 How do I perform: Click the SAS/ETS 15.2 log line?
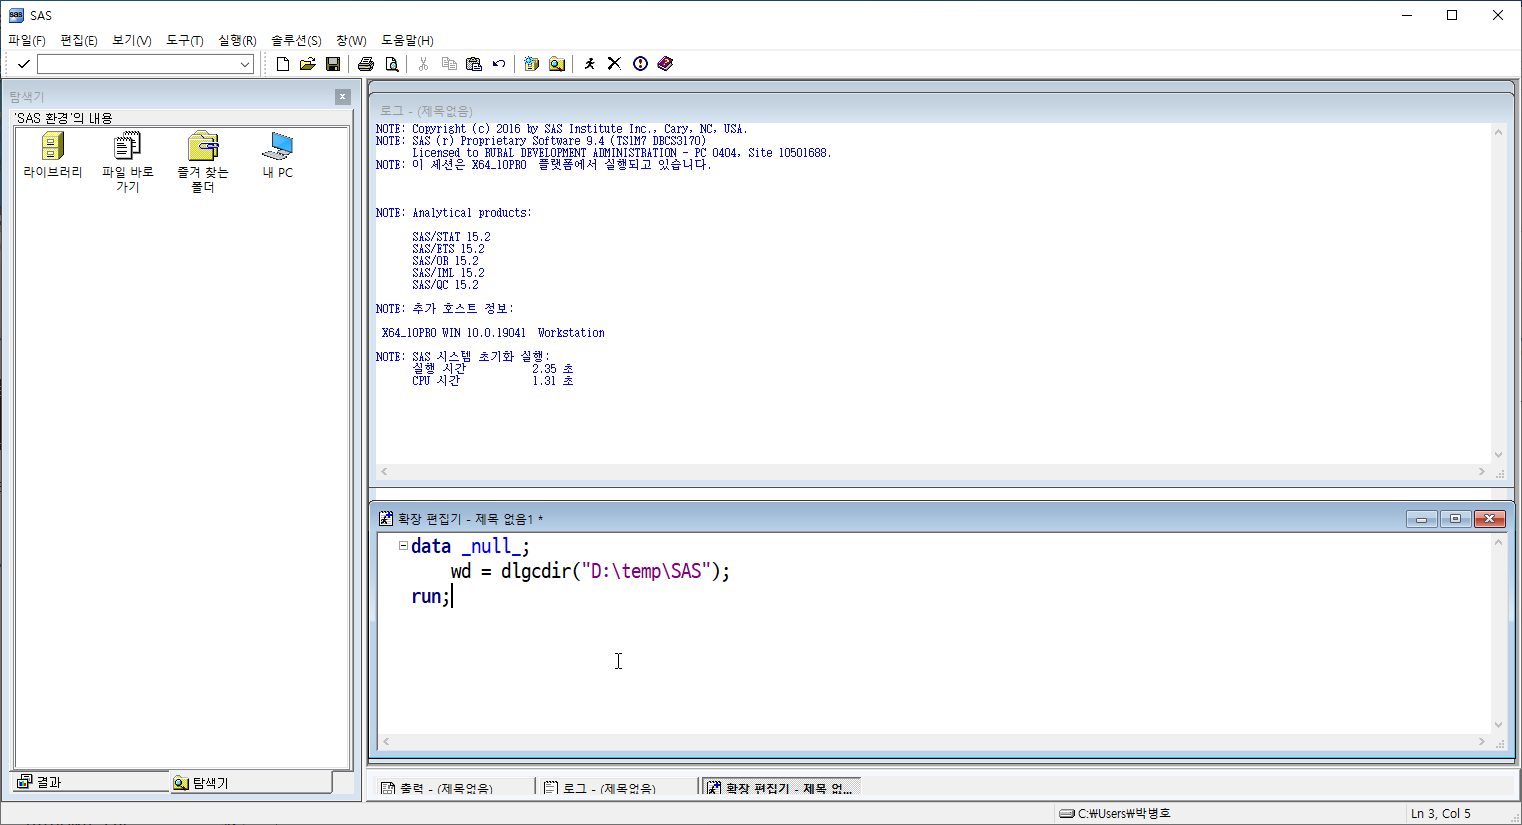tap(448, 249)
